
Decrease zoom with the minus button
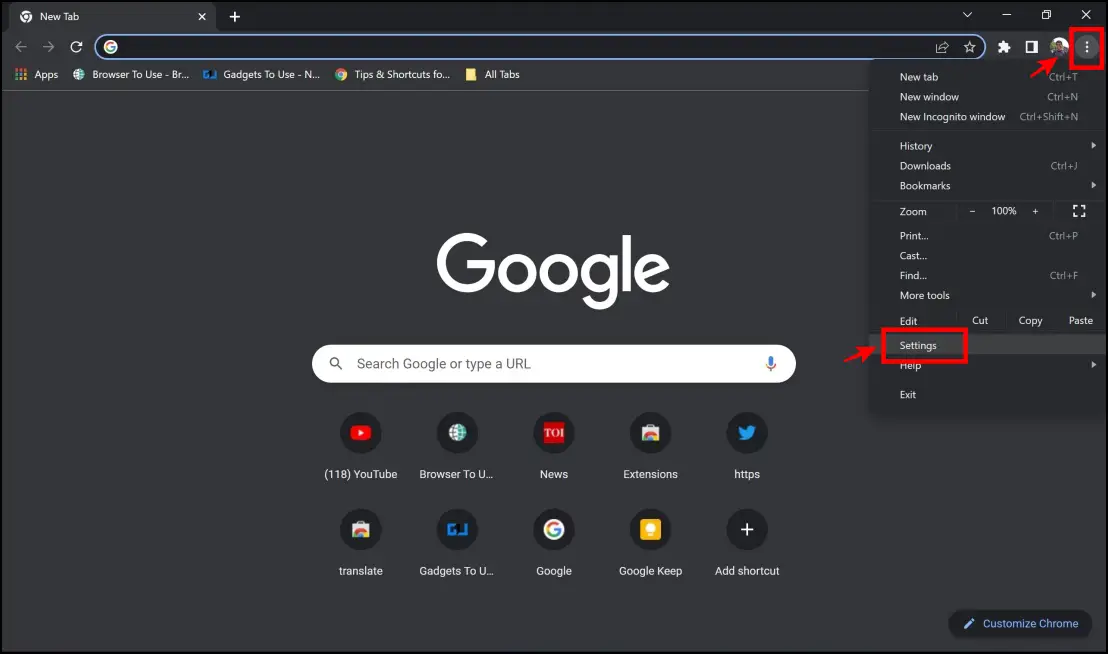click(972, 211)
